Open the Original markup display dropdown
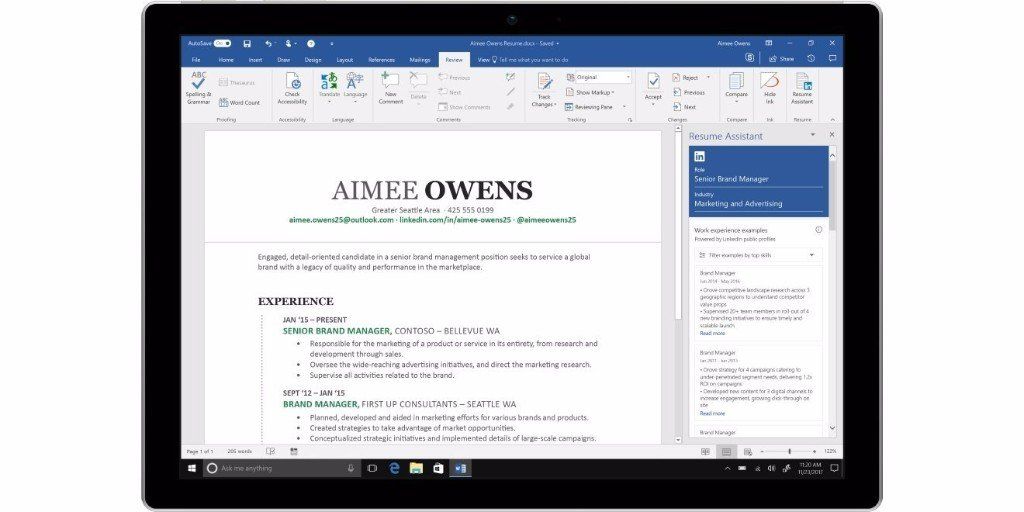The height and width of the screenshot is (512, 1024). coord(599,77)
